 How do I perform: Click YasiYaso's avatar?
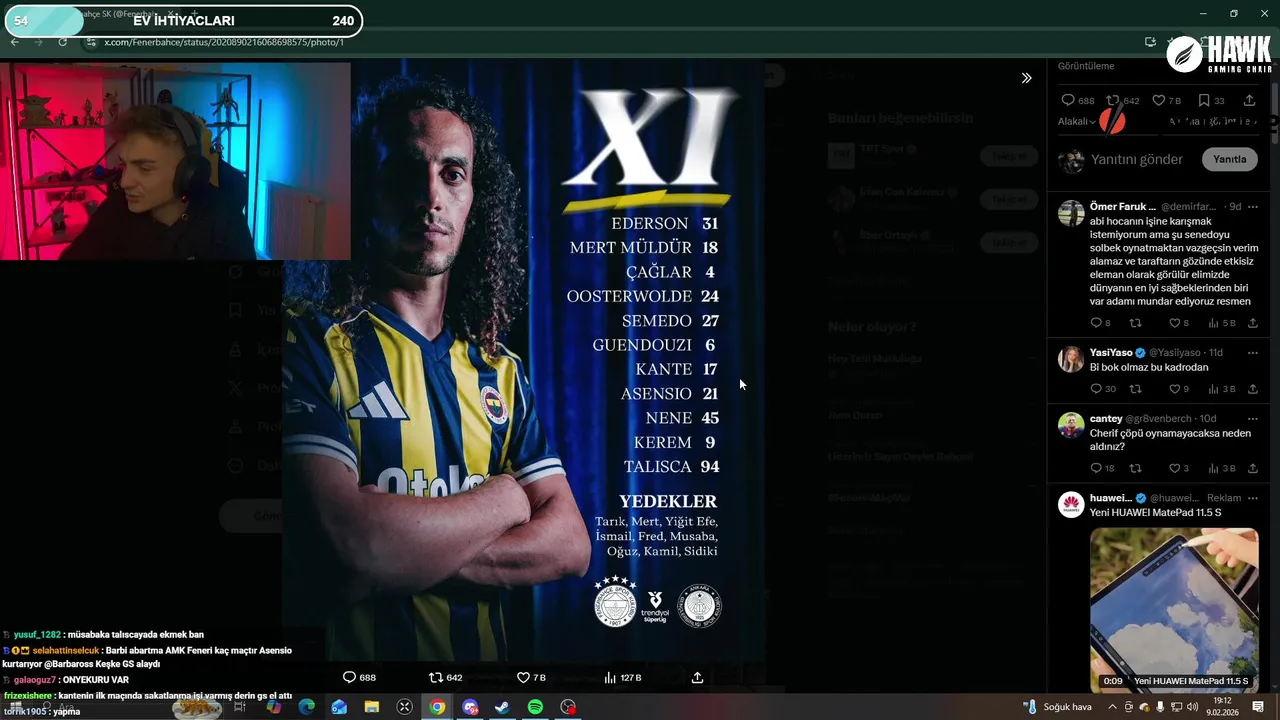coord(1071,359)
